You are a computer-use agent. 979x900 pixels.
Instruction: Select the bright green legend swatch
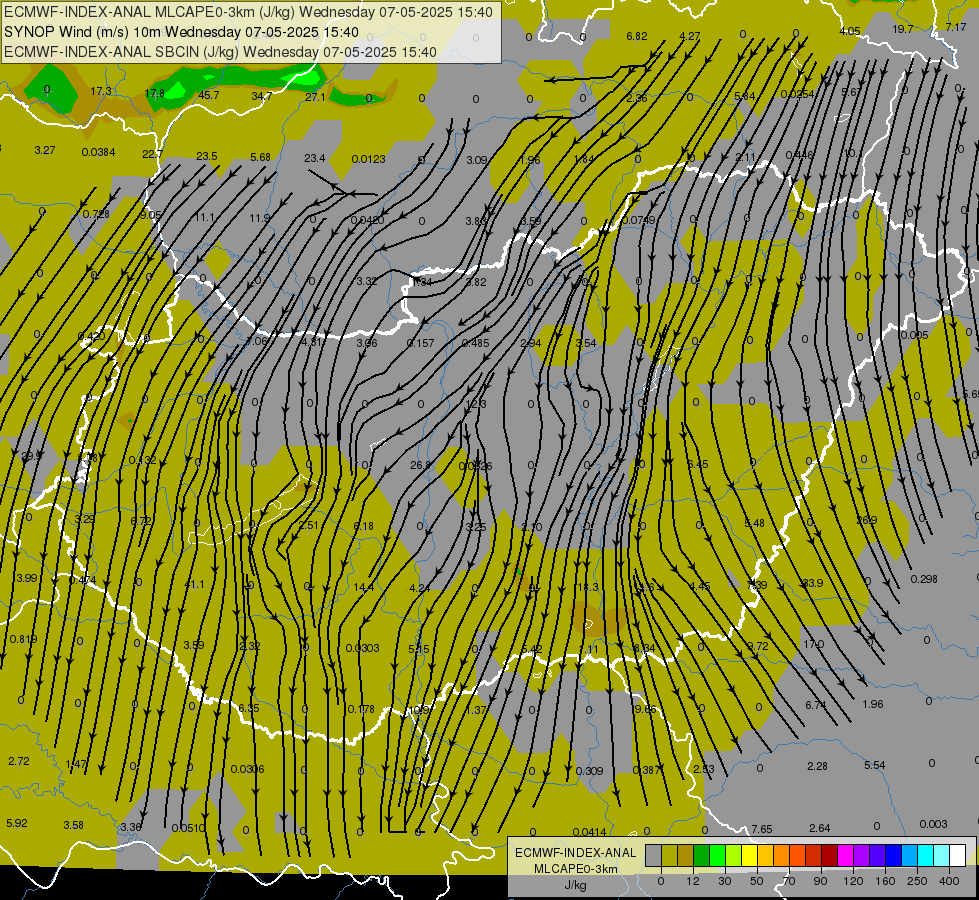pyautogui.click(x=718, y=855)
